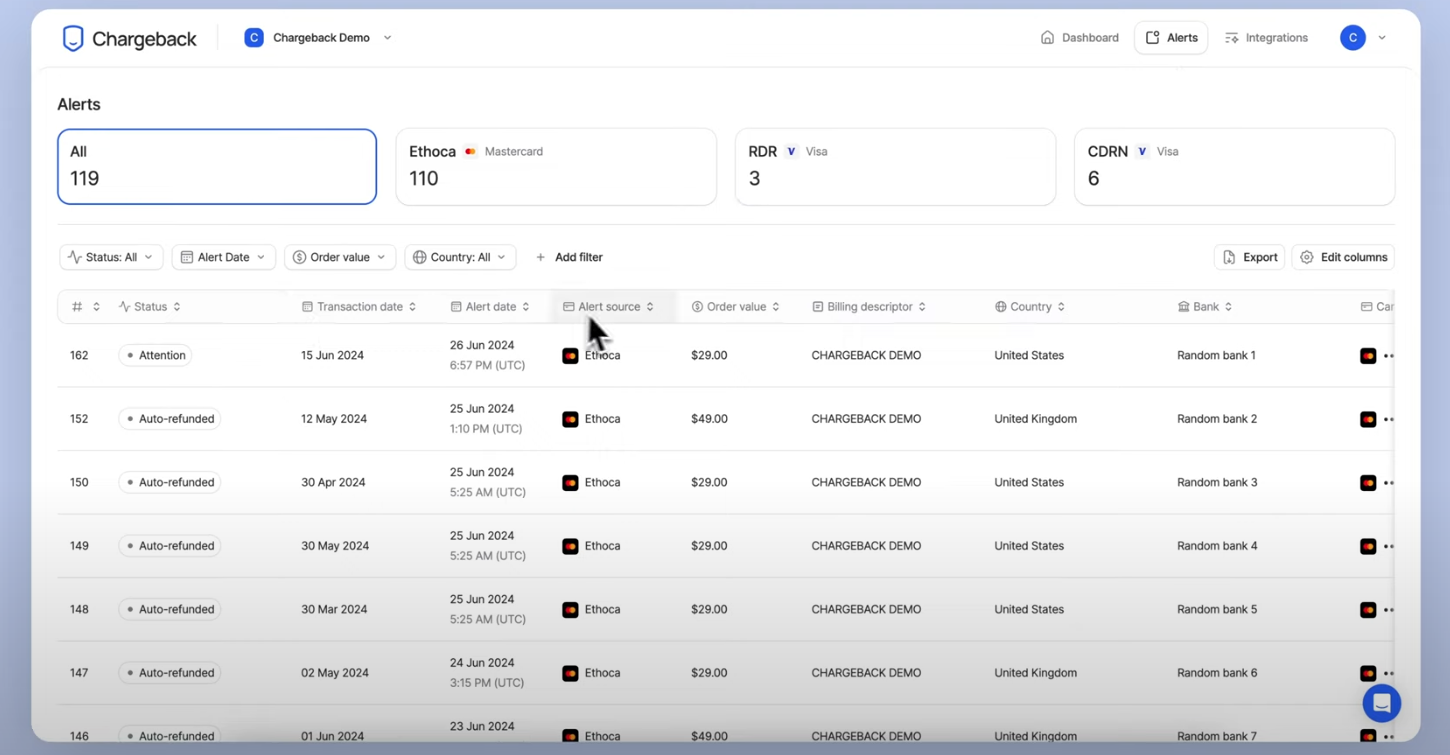Click the Export document icon

pos(1228,257)
